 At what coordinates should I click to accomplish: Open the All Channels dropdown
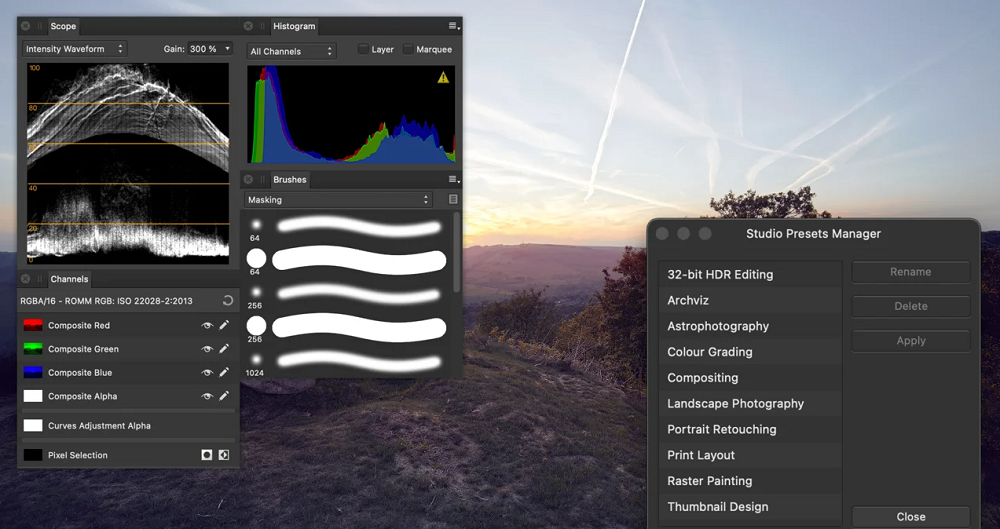coord(291,51)
